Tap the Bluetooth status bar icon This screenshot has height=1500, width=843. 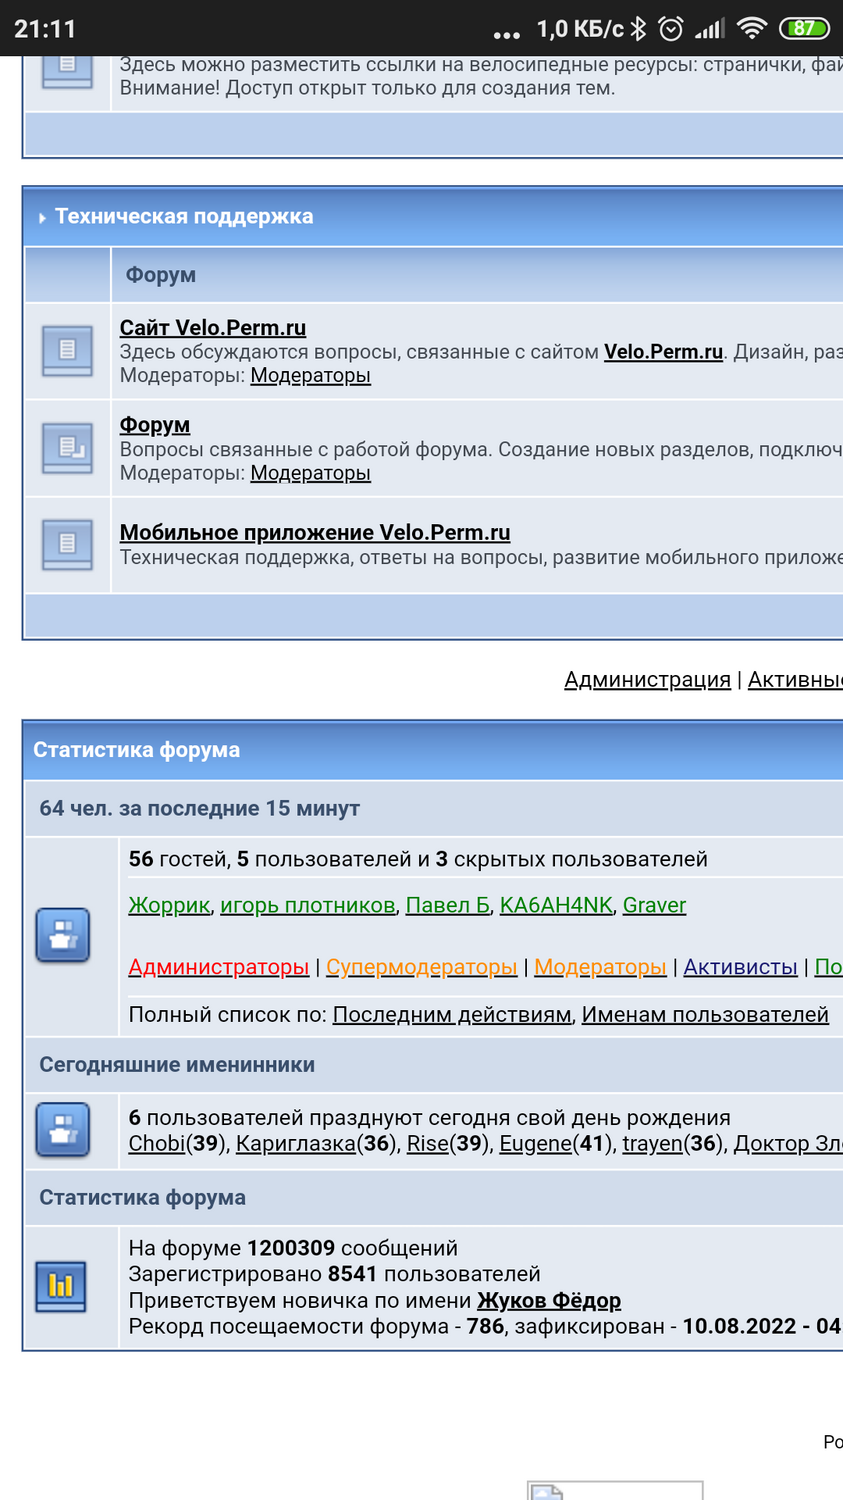pyautogui.click(x=638, y=29)
